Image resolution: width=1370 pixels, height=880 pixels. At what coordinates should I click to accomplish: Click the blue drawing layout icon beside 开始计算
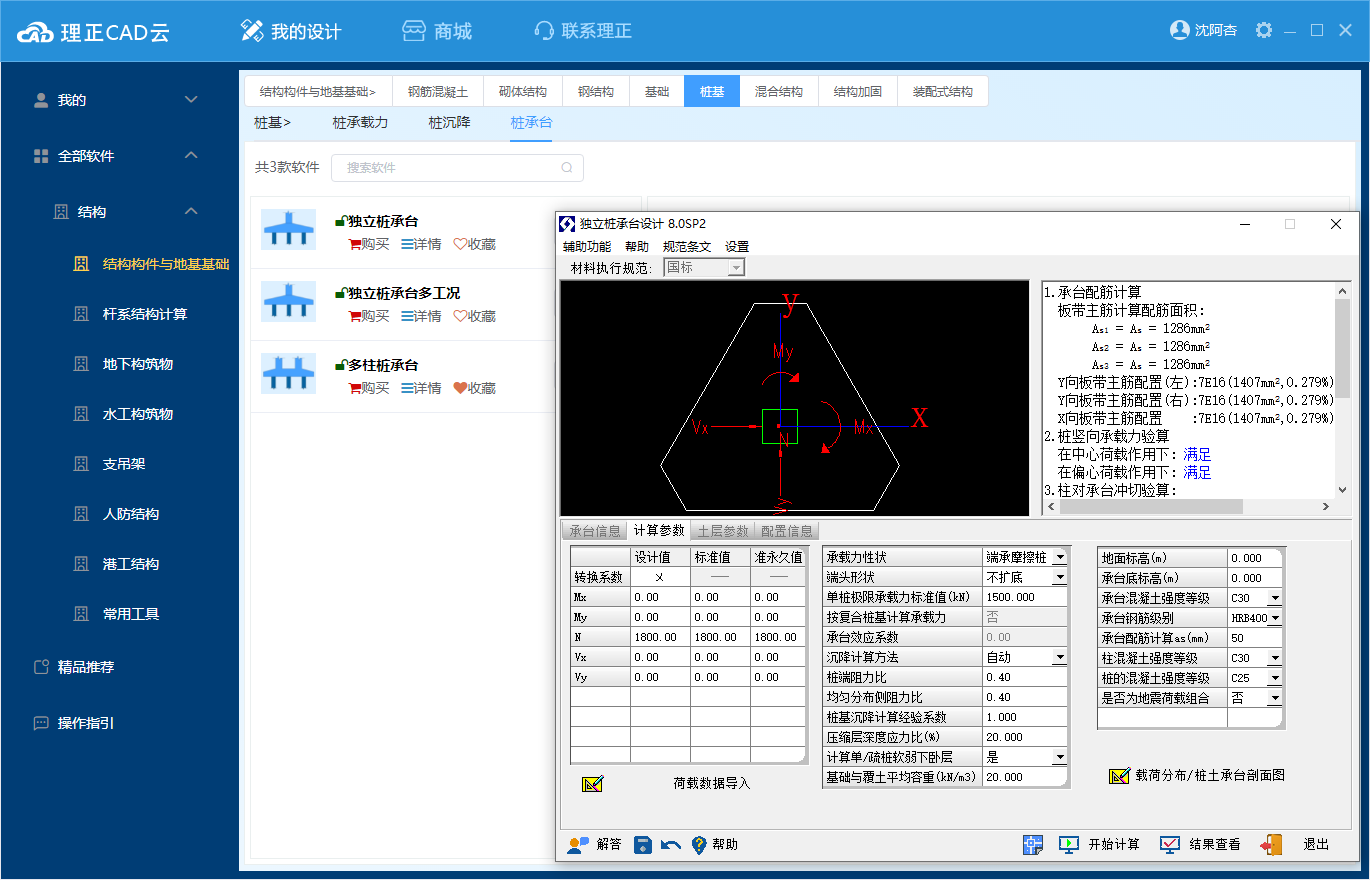pos(1033,845)
